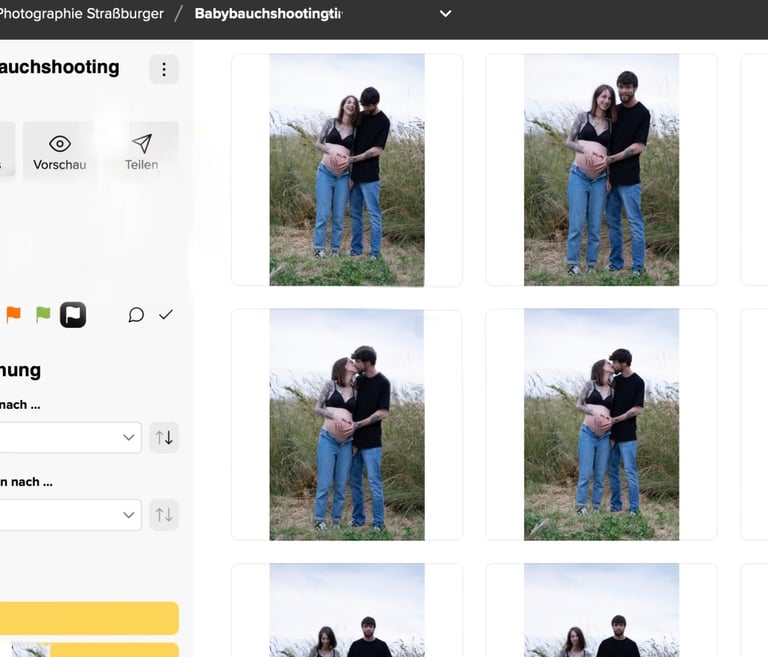The width and height of the screenshot is (768, 657).
Task: Open bottom-right couple photo thumbnail
Action: [601, 610]
